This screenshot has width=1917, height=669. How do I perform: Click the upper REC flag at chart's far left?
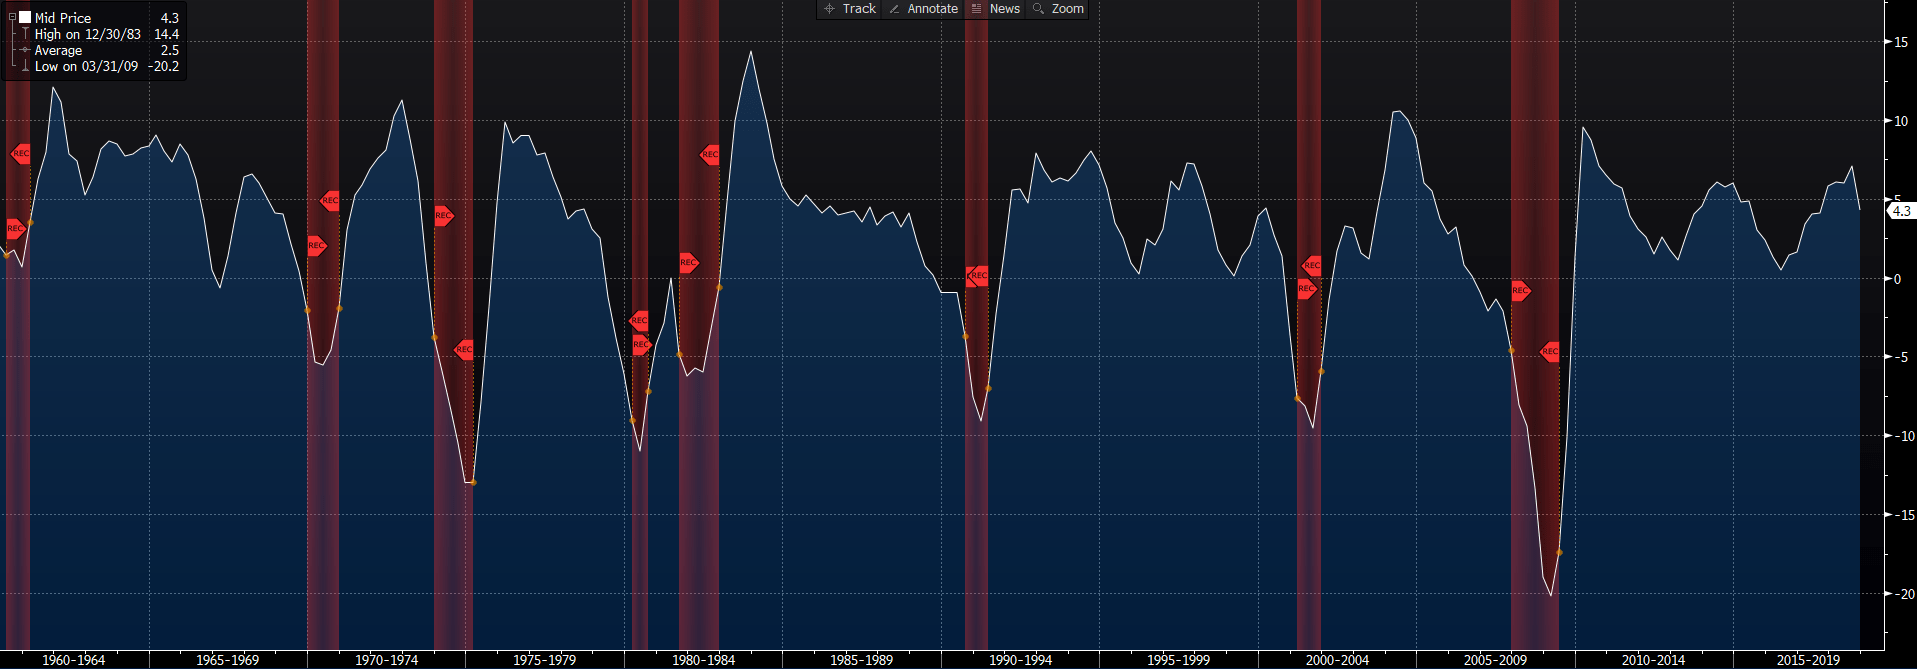[x=21, y=154]
